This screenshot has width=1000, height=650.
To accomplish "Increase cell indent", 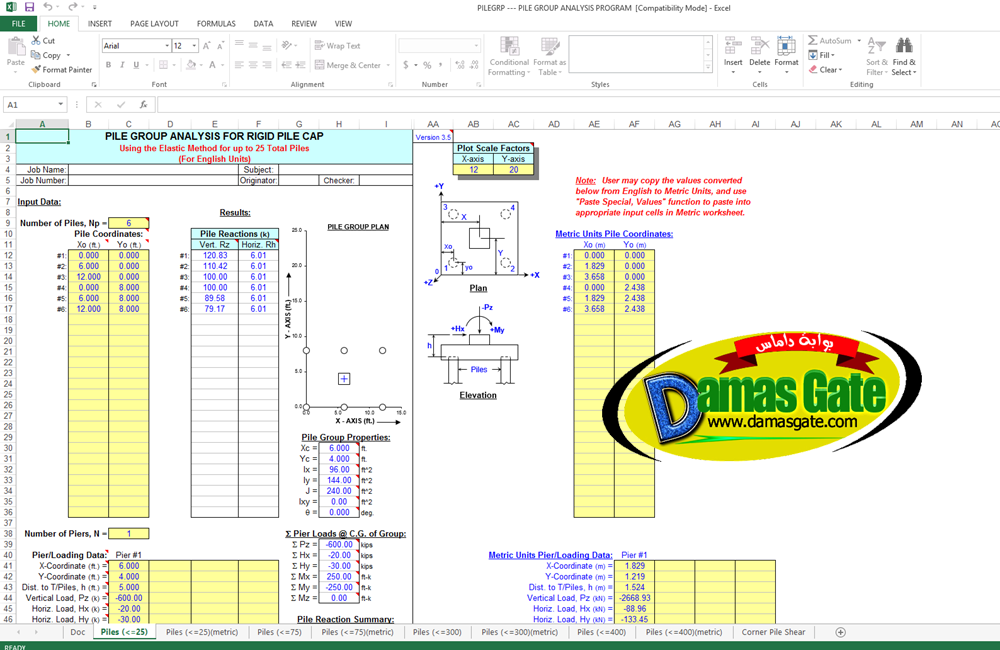I will pyautogui.click(x=301, y=65).
